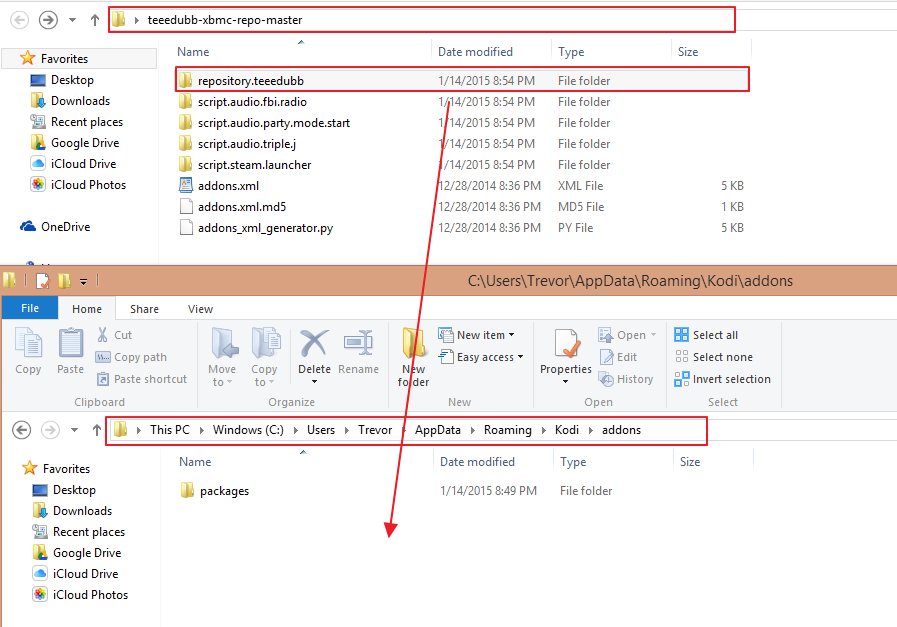Click Roaming in the address breadcrumb
The image size is (897, 627).
tap(507, 430)
